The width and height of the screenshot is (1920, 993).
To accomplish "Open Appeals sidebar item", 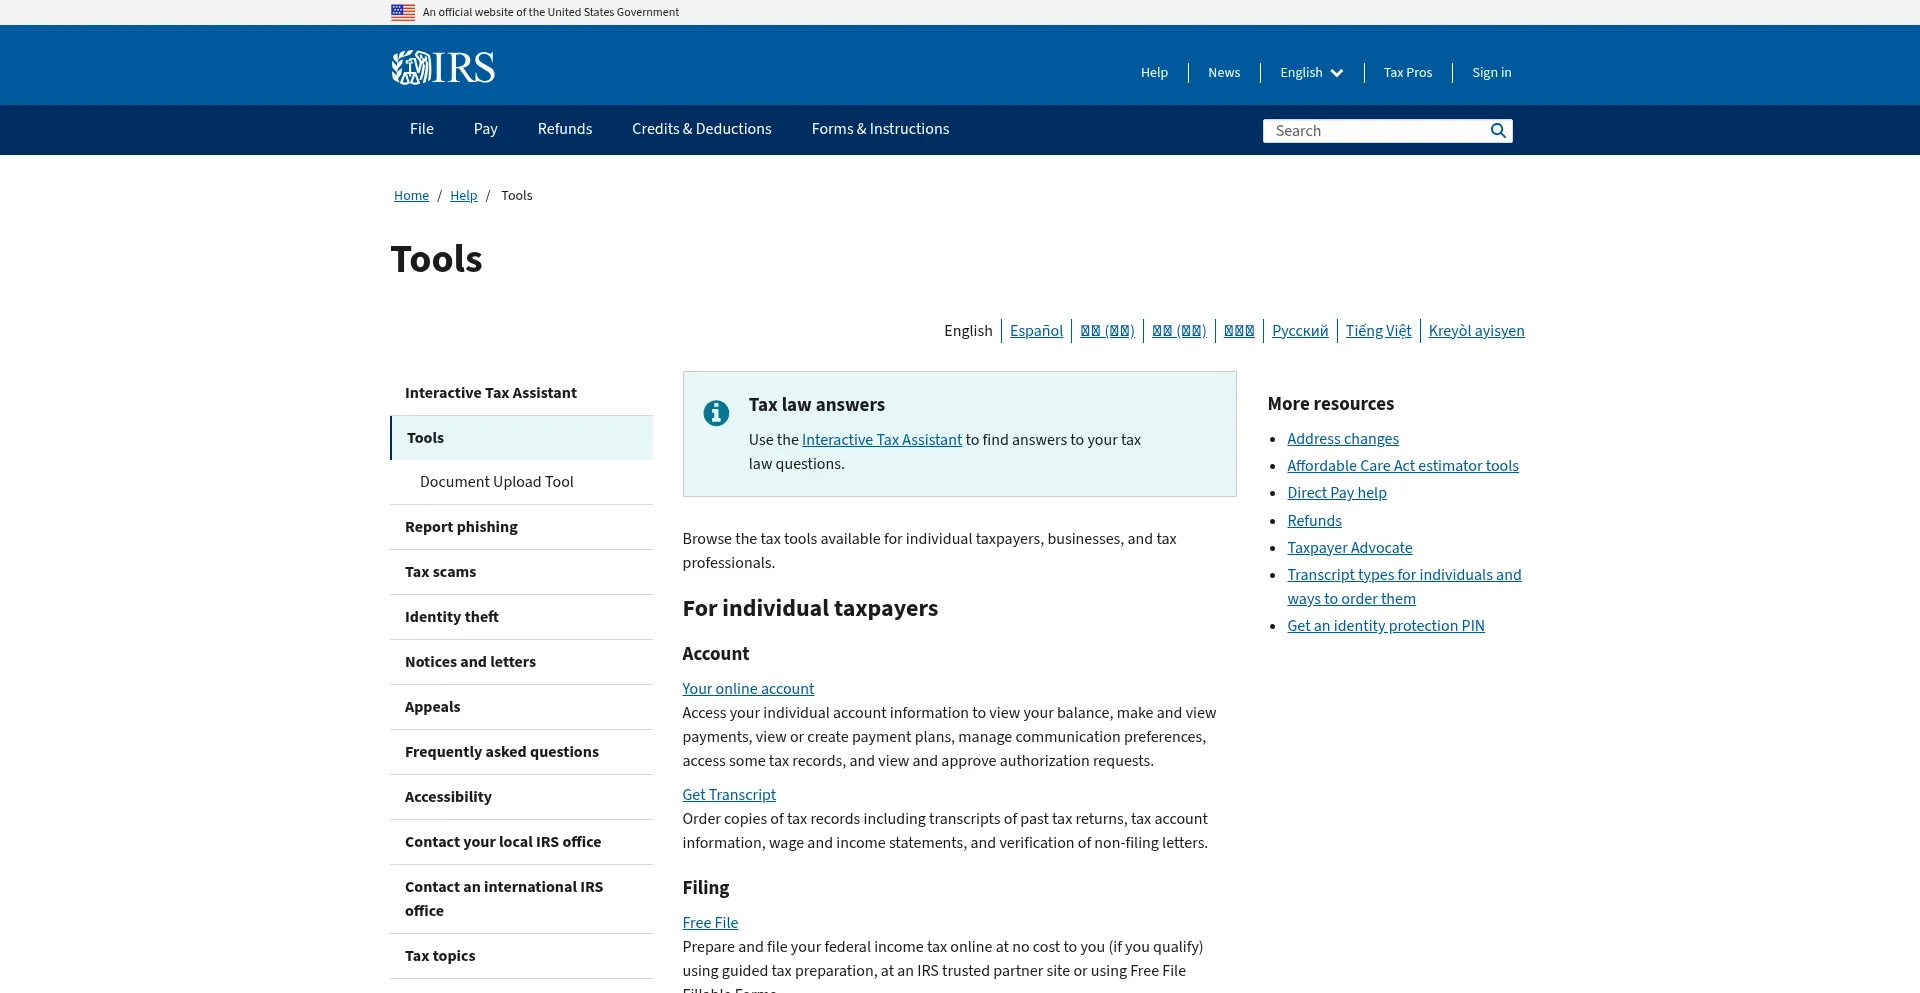I will click(x=521, y=707).
